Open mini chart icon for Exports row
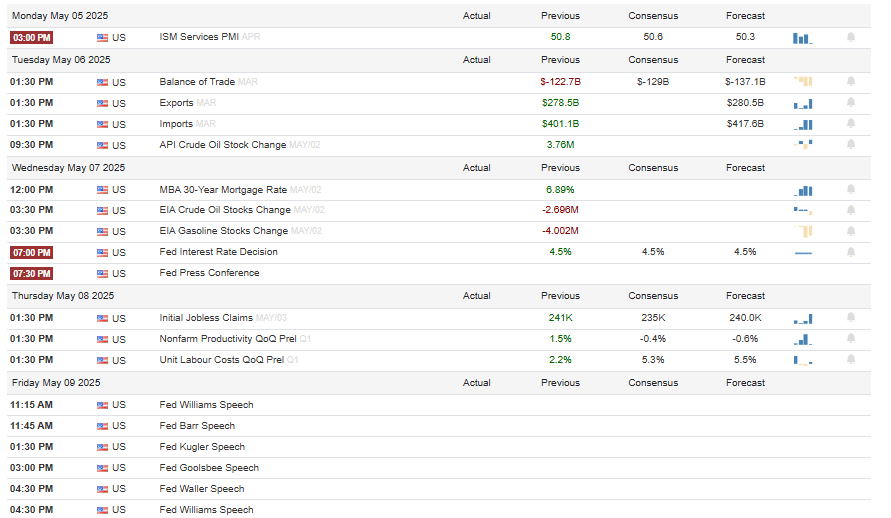 [803, 104]
